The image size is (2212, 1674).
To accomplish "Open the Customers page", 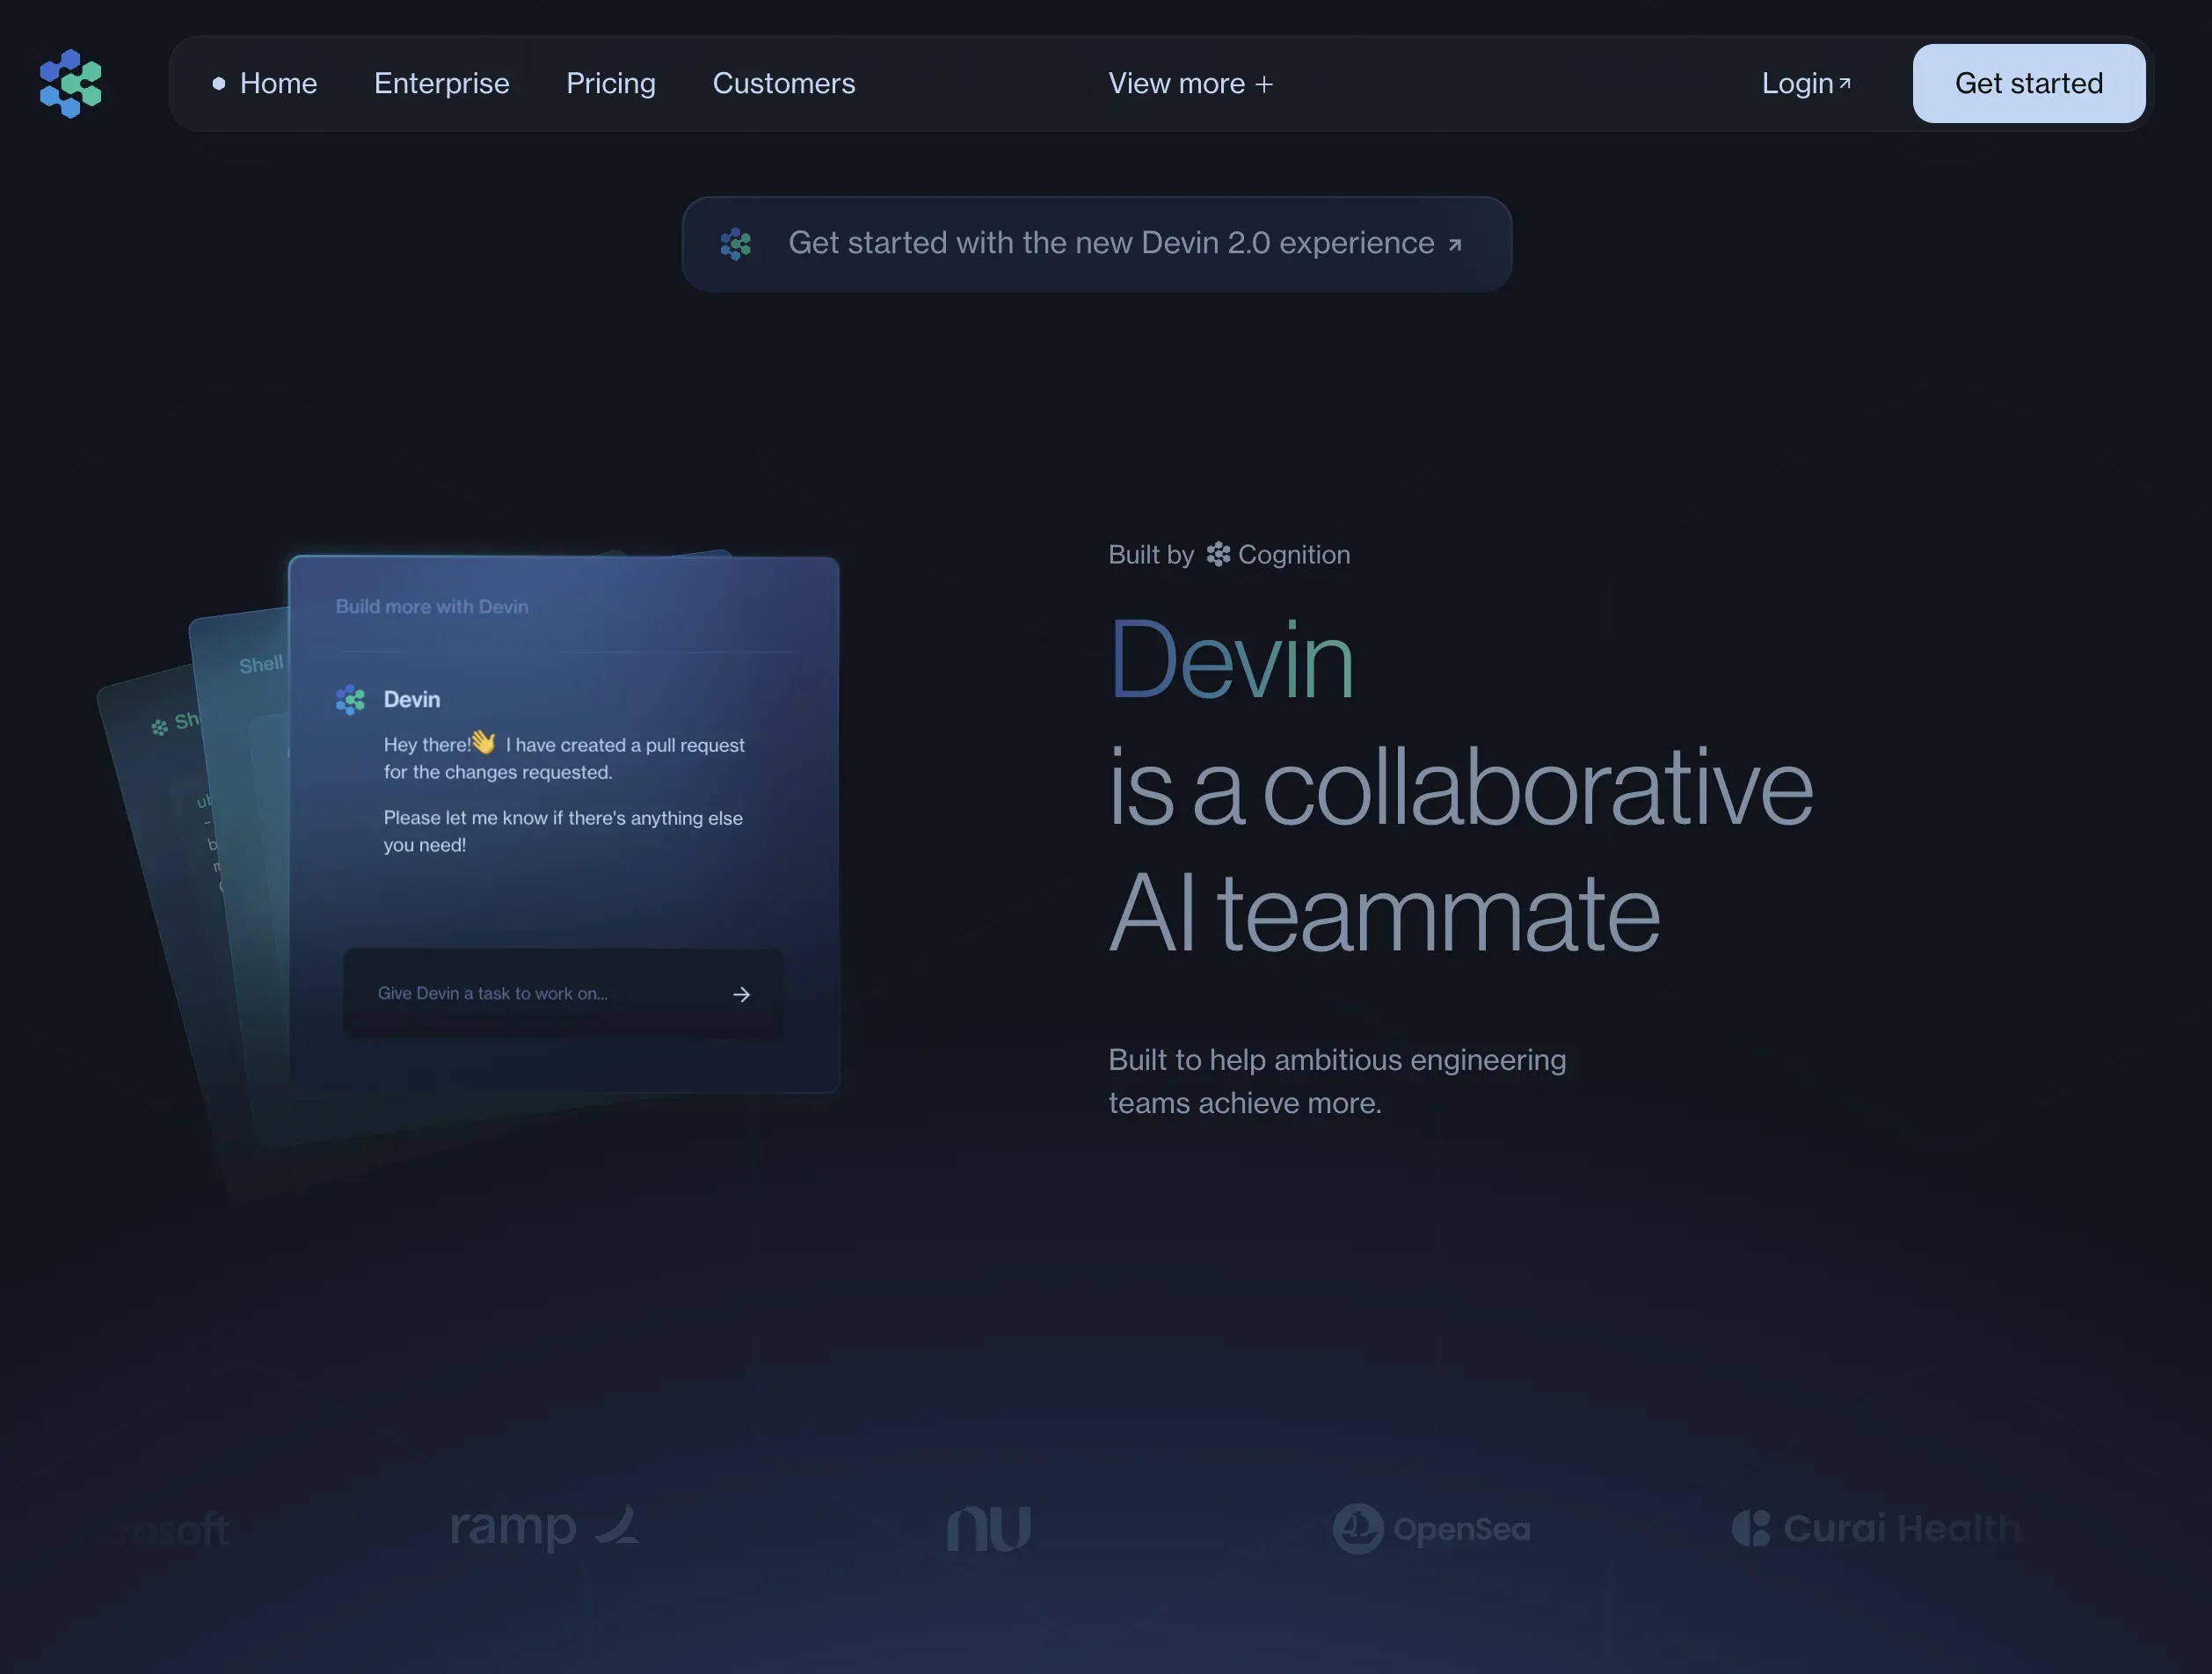I will (784, 84).
